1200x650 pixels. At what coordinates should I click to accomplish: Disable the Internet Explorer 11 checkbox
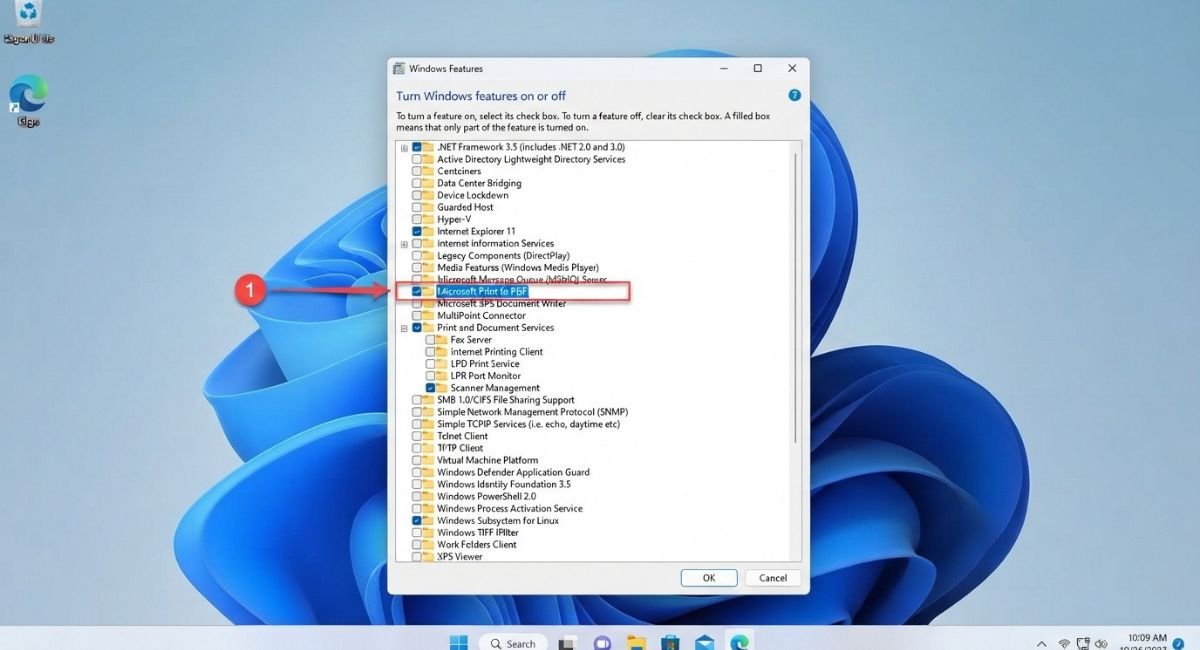(x=416, y=231)
